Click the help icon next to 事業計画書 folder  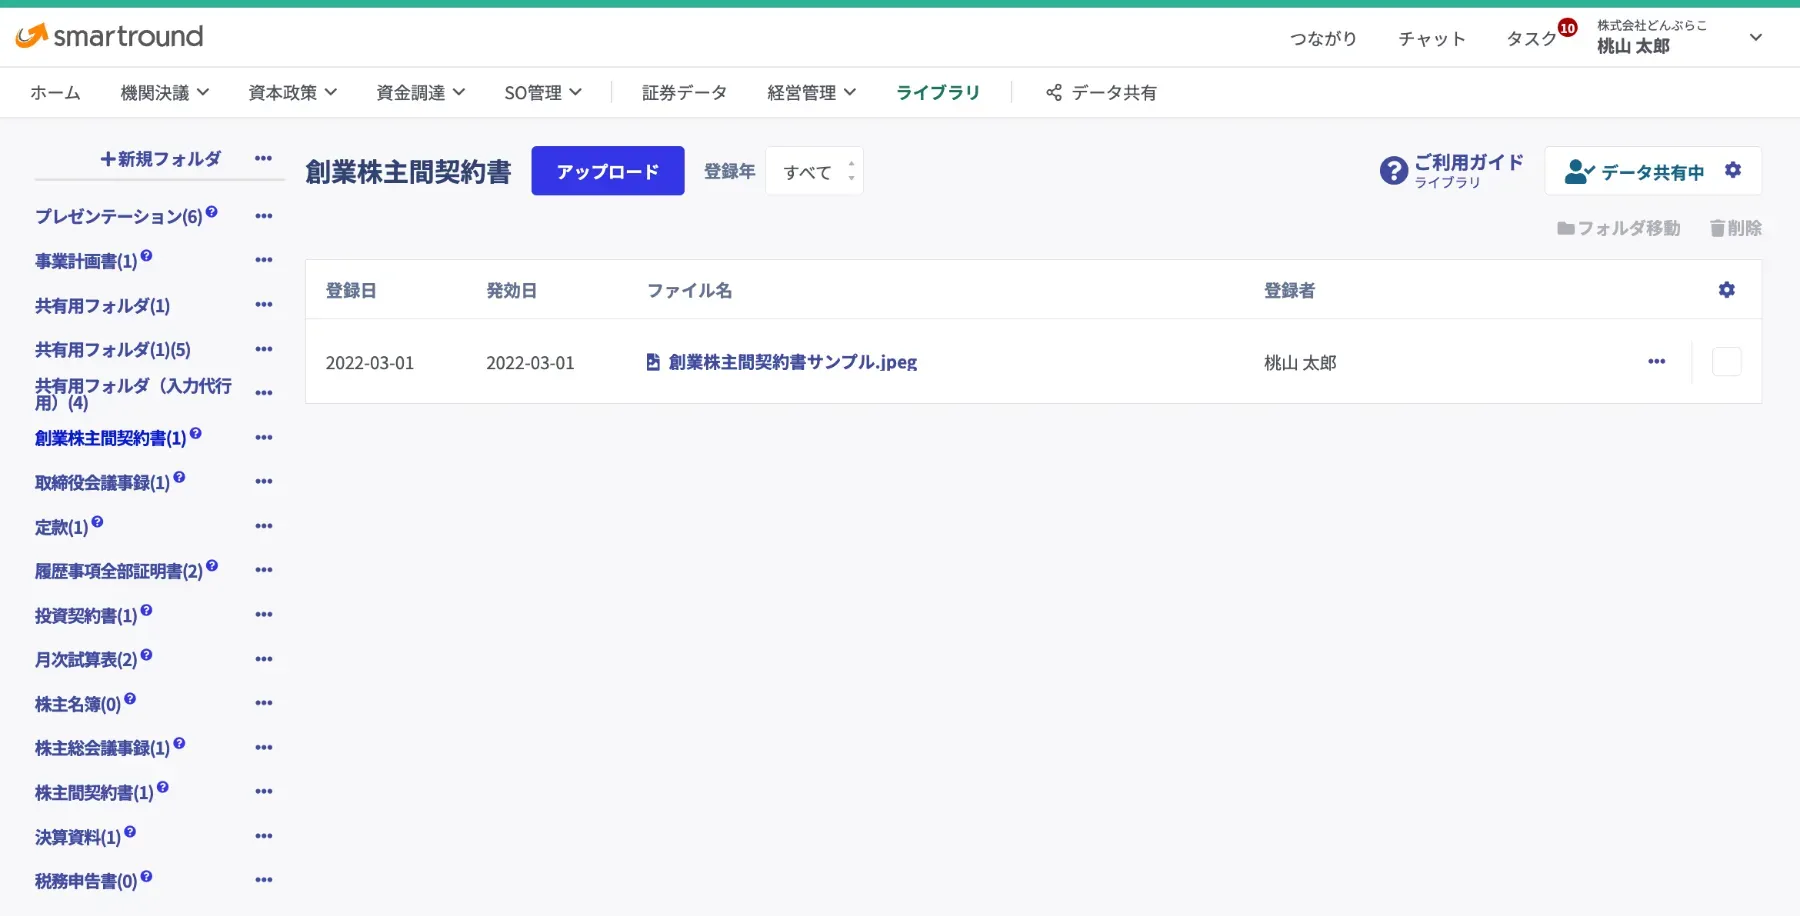click(x=146, y=254)
